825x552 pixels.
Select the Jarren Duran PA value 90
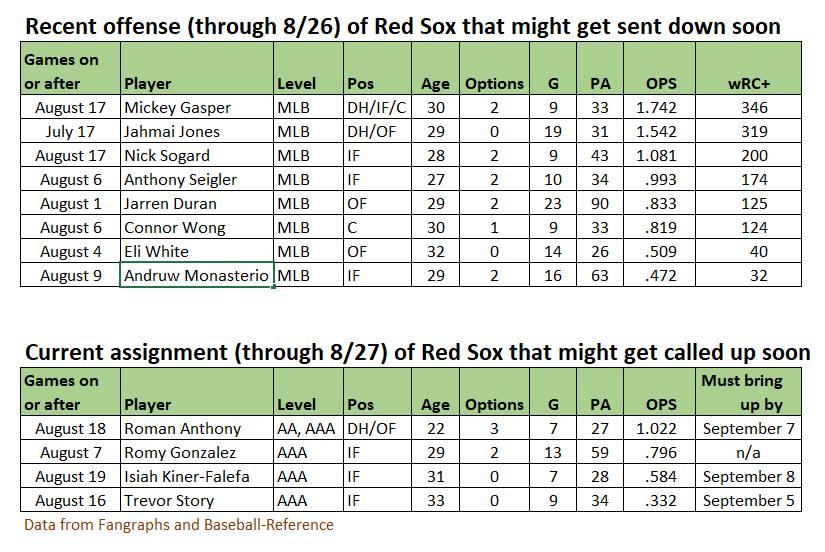click(600, 203)
